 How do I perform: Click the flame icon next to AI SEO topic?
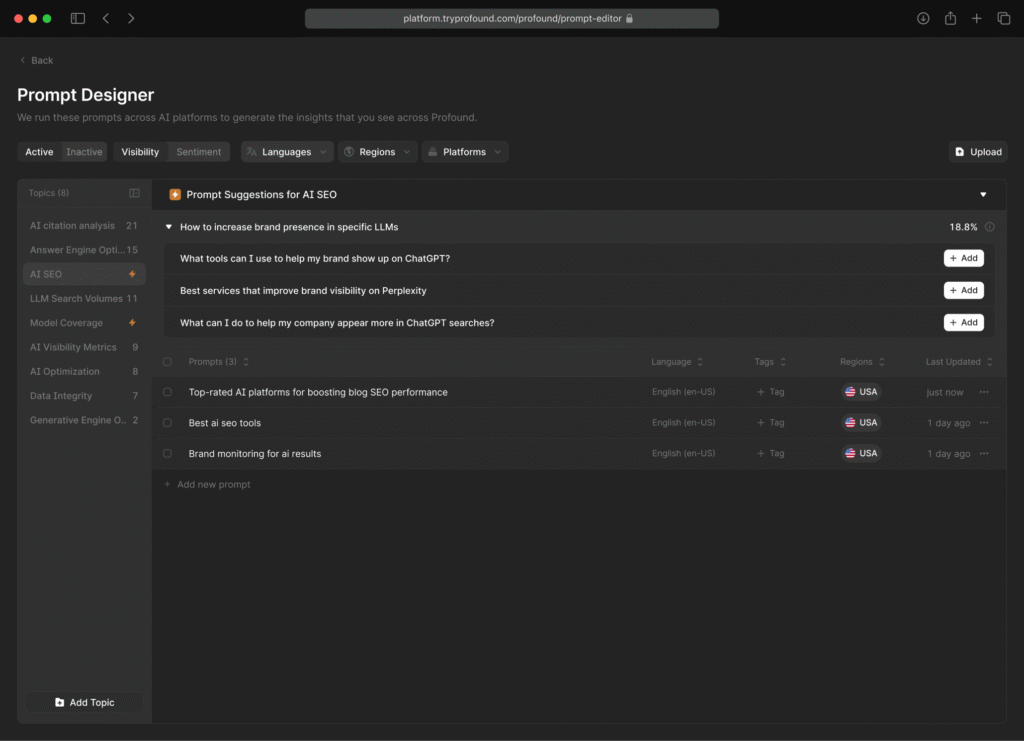coord(131,273)
